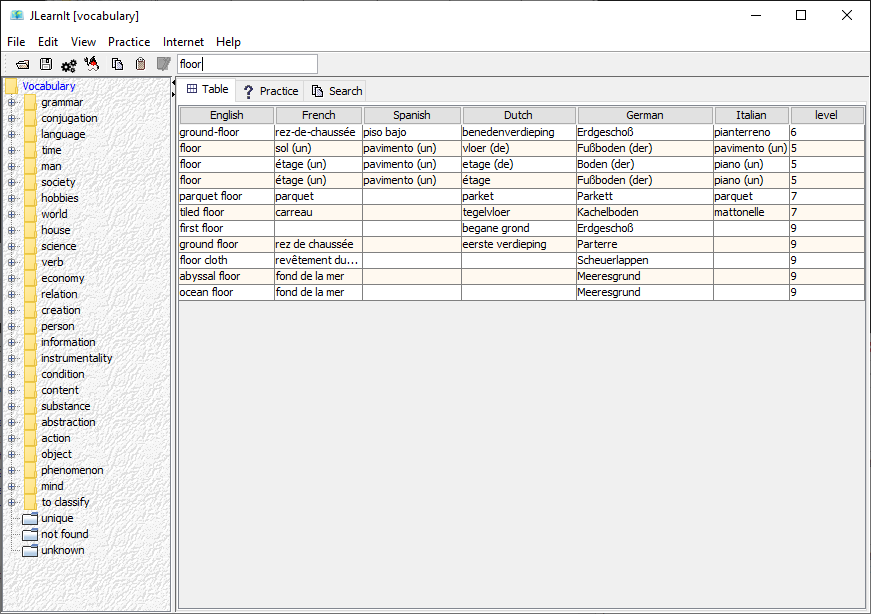Click the search field containing 'floor'
The image size is (871, 614).
(x=248, y=64)
